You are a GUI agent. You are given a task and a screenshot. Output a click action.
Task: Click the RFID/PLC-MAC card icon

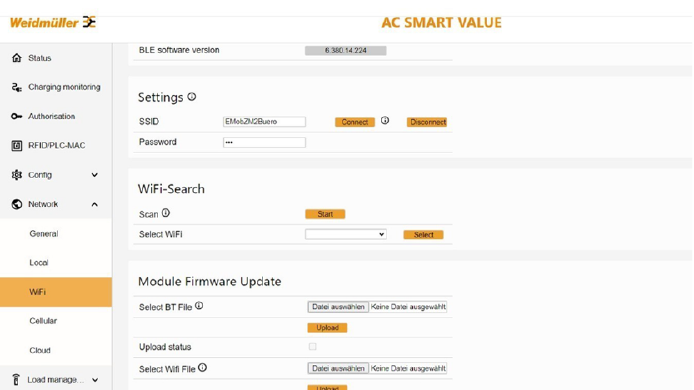(16, 146)
